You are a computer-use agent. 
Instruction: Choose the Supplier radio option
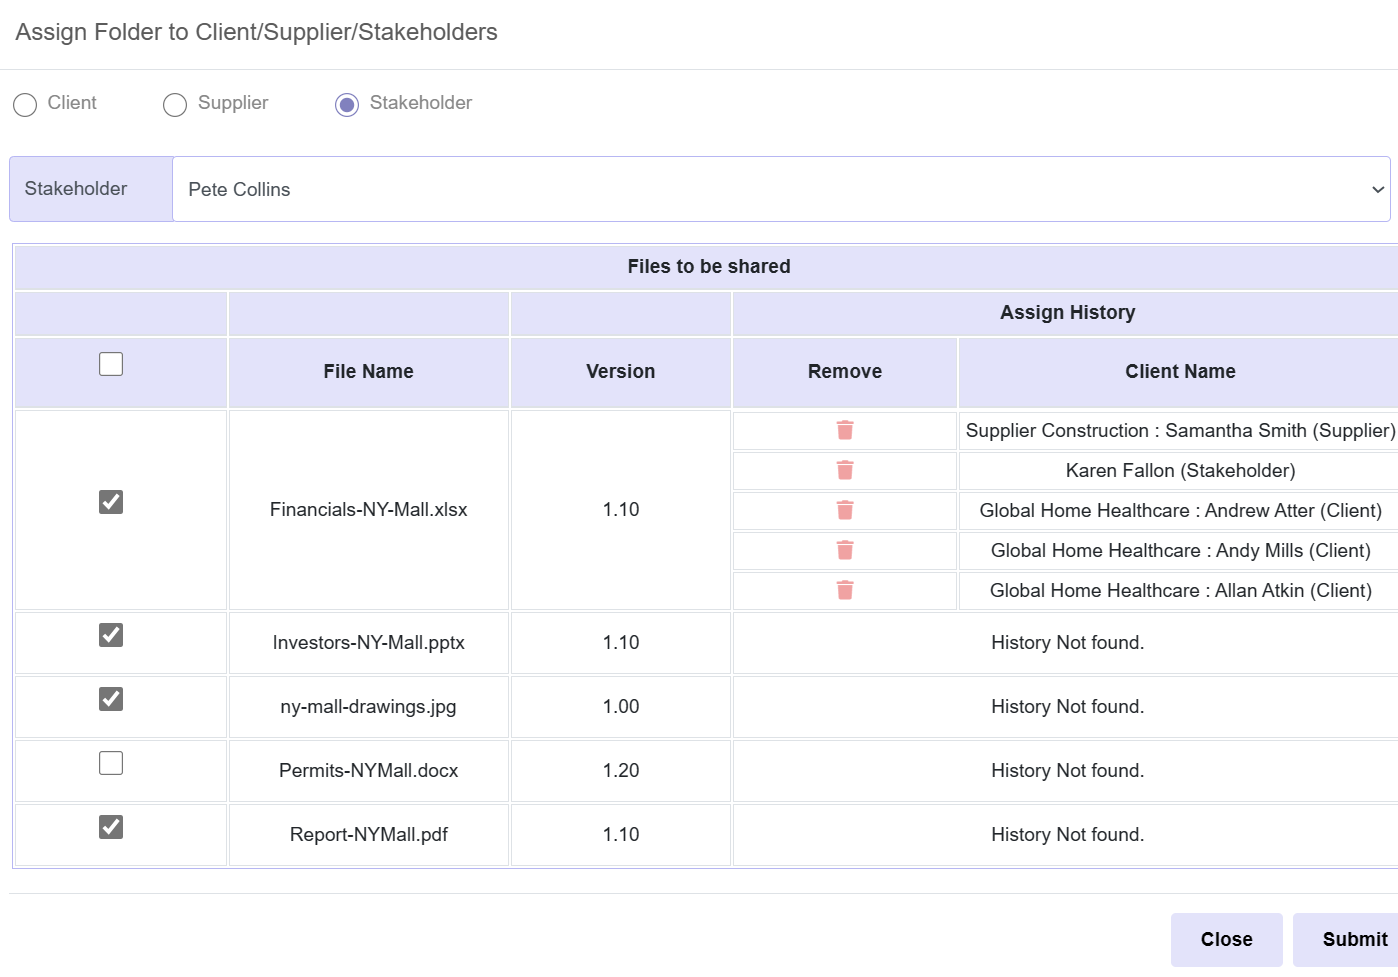(175, 104)
